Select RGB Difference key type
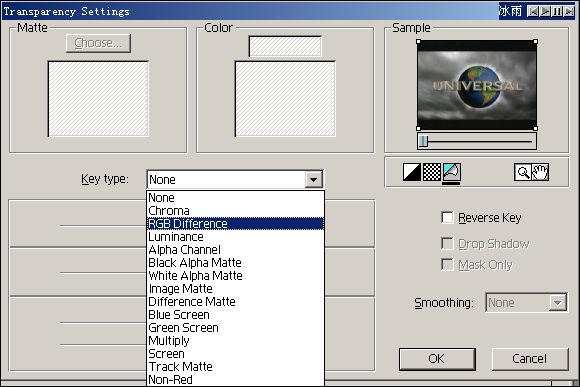580x387 pixels. (x=235, y=224)
